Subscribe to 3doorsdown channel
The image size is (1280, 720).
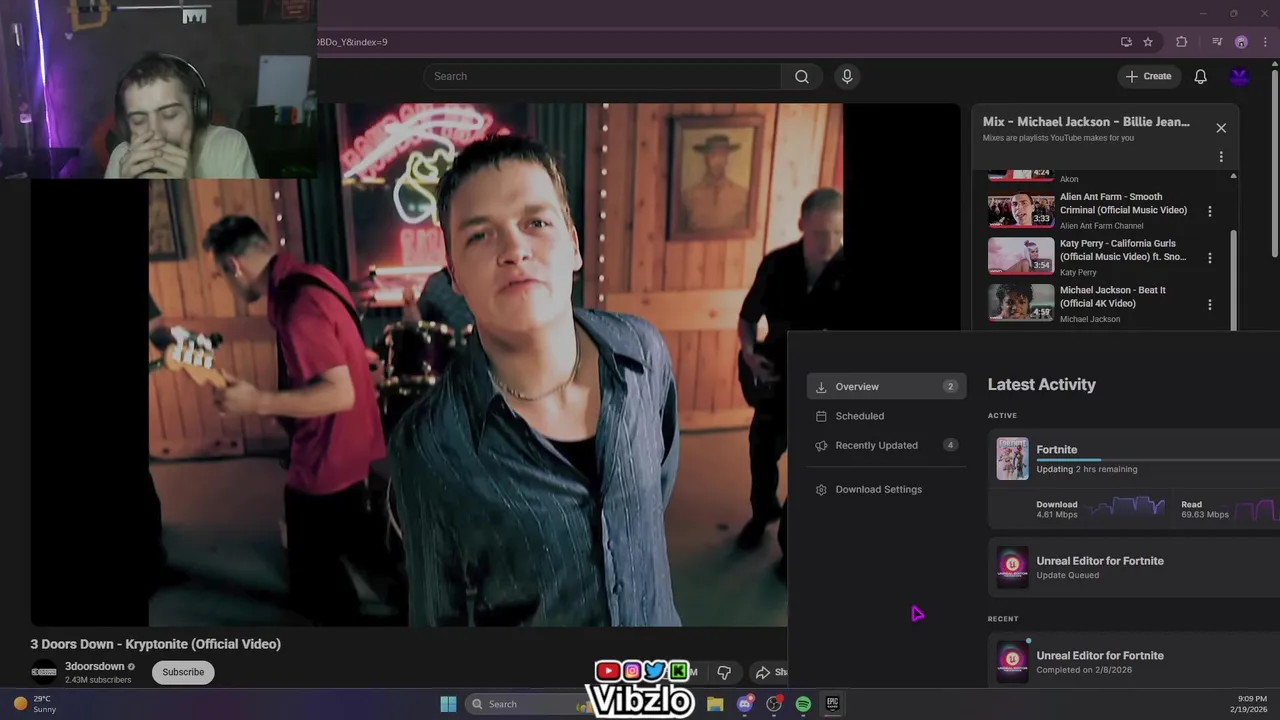[183, 672]
